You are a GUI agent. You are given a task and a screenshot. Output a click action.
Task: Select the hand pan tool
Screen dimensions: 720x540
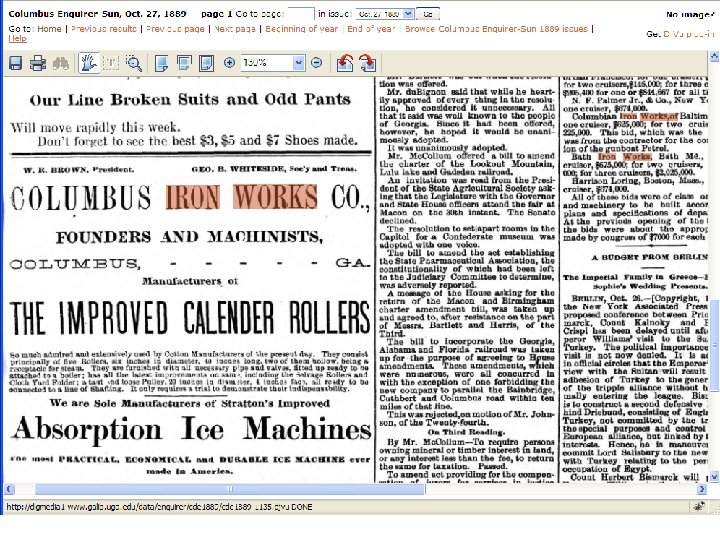point(89,63)
